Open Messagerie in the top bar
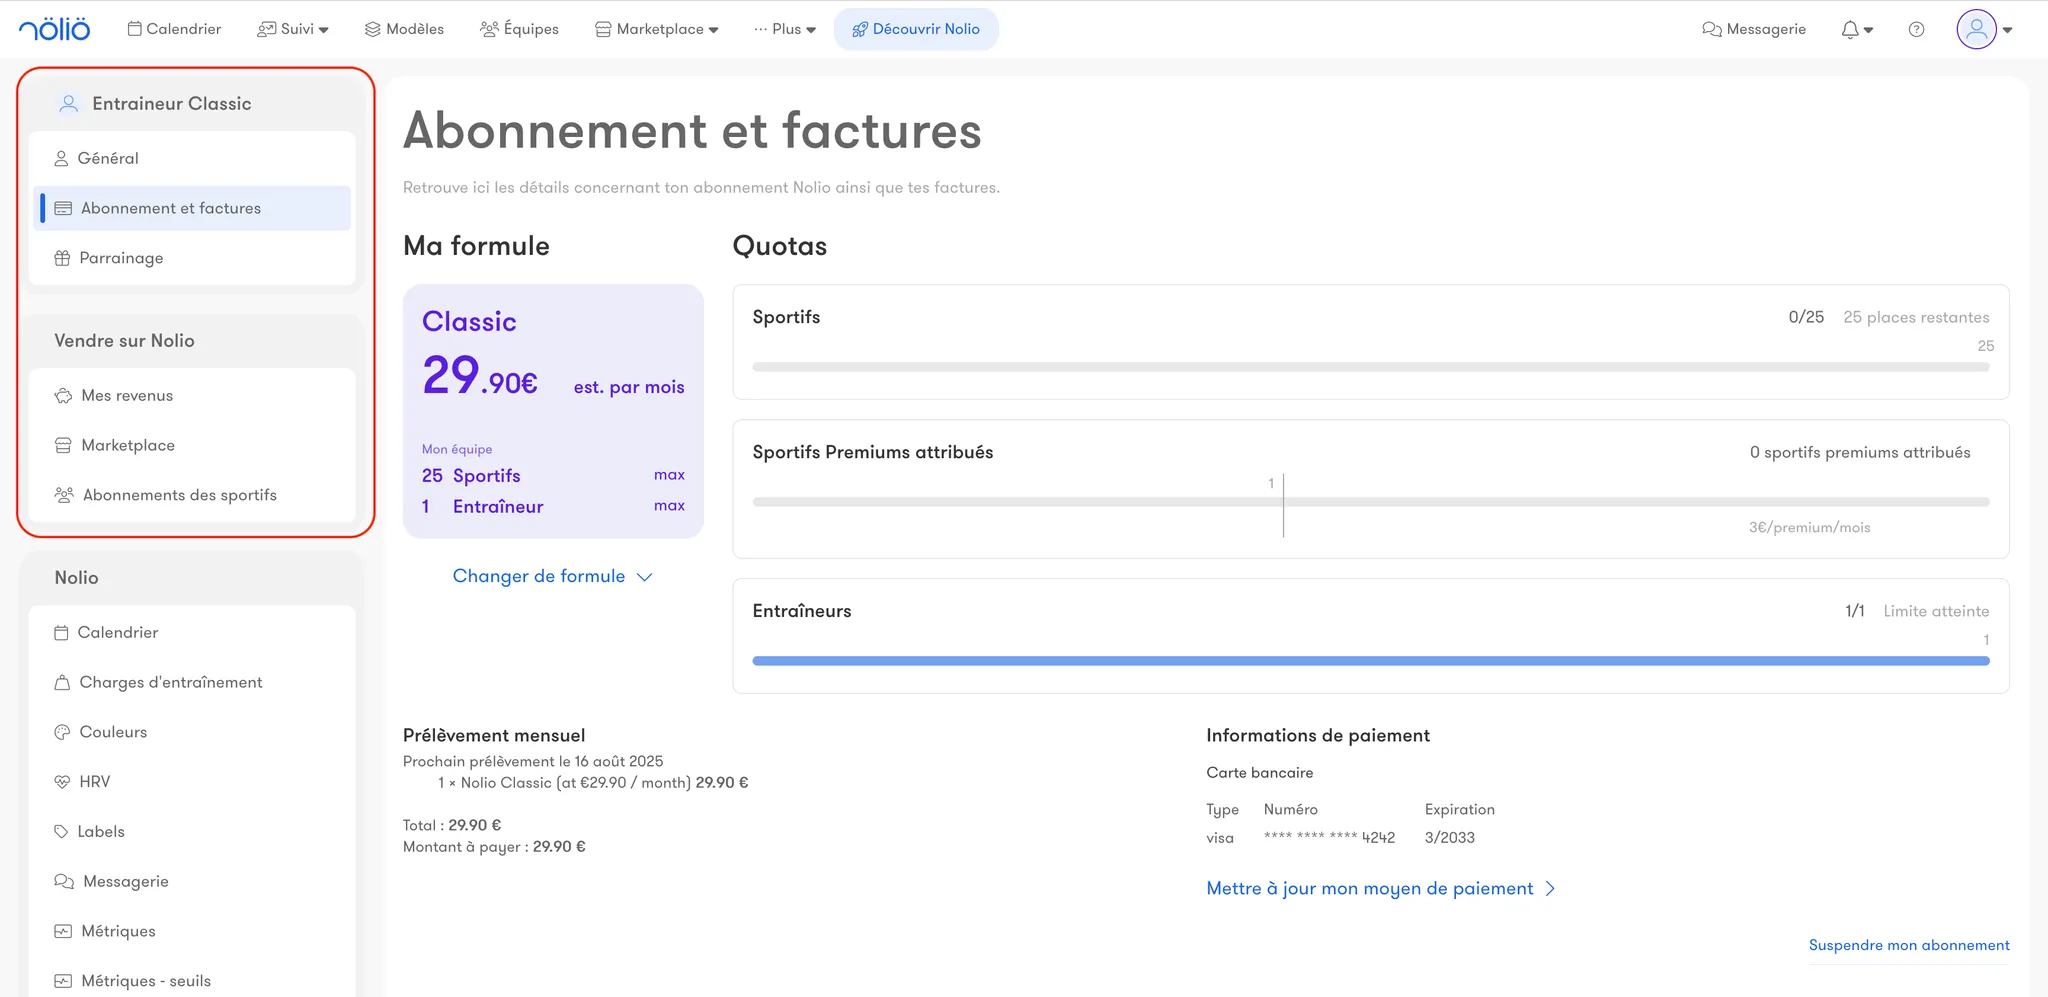 [1754, 29]
